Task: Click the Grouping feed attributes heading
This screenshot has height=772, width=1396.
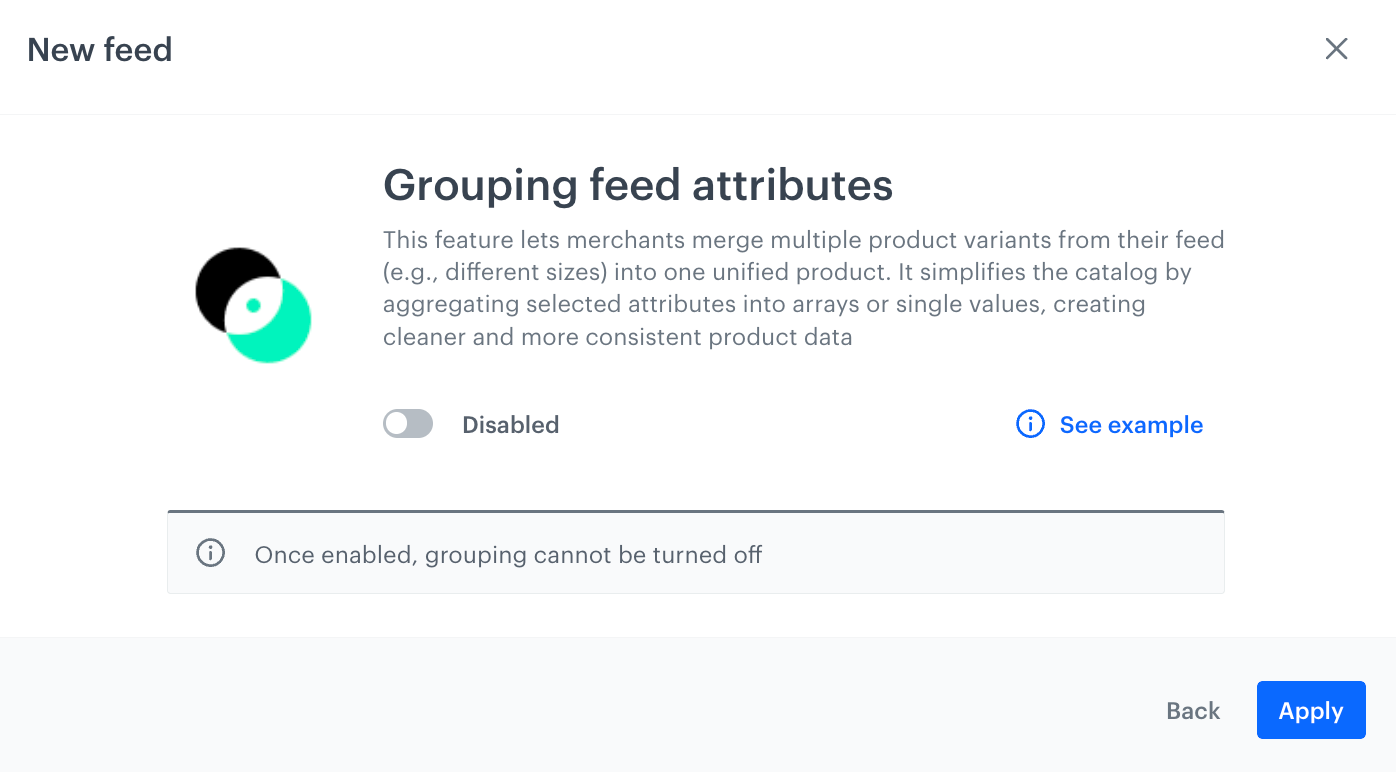Action: click(637, 185)
